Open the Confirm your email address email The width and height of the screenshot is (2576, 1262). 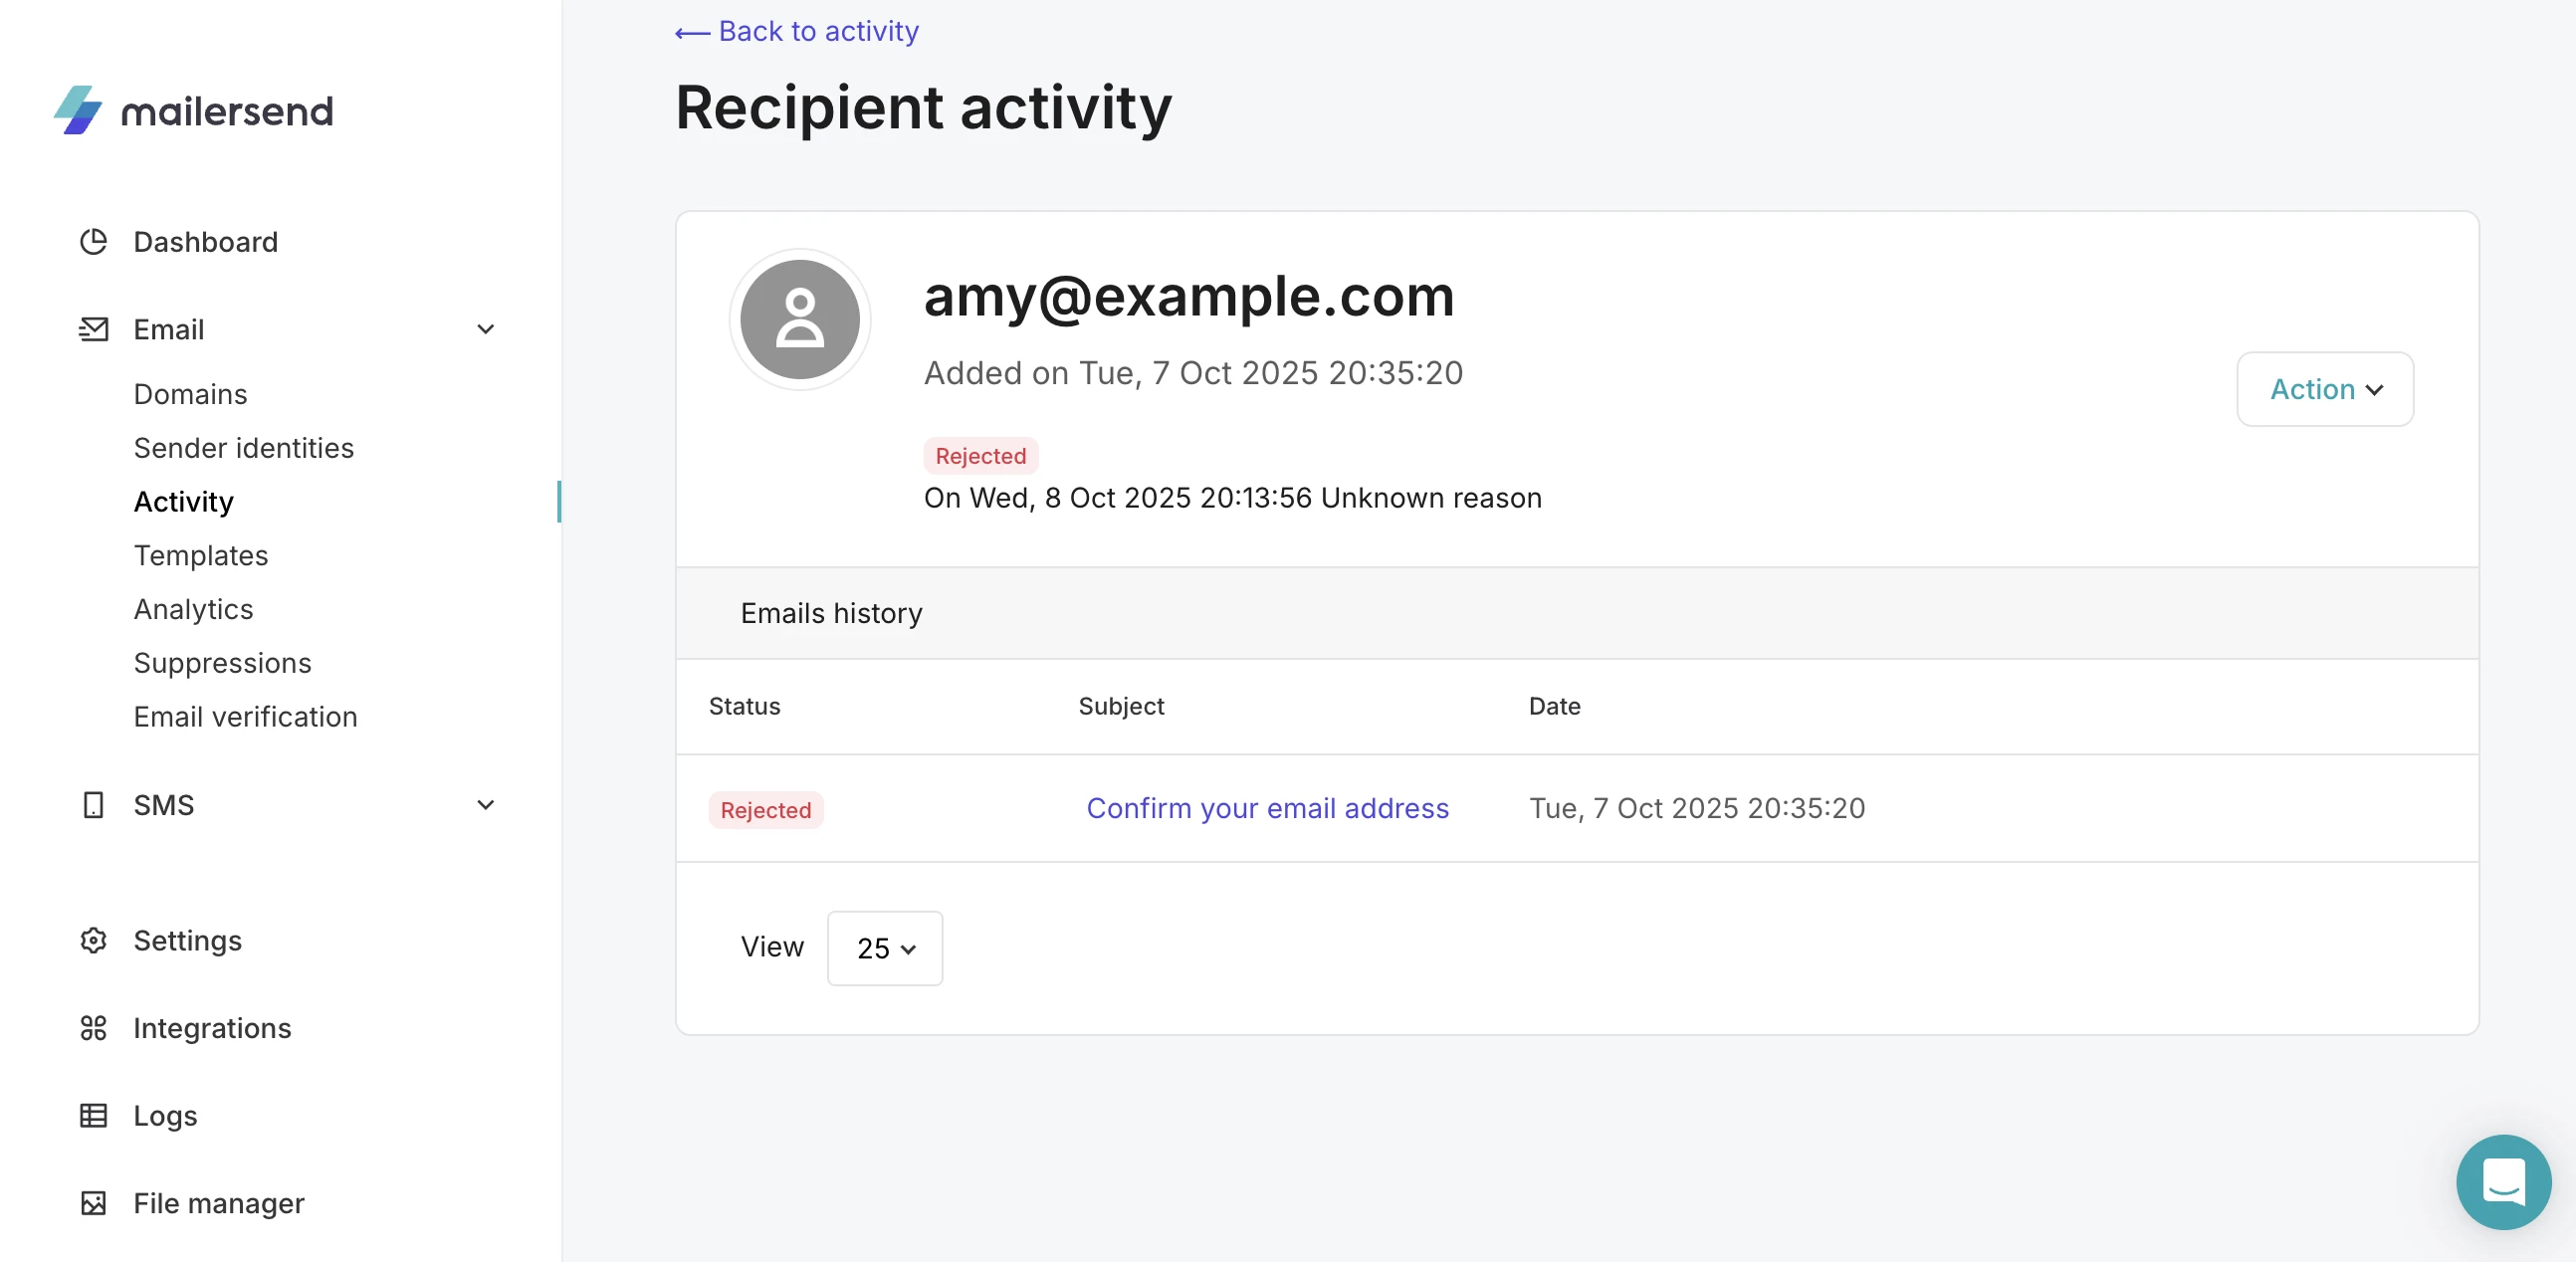tap(1268, 809)
